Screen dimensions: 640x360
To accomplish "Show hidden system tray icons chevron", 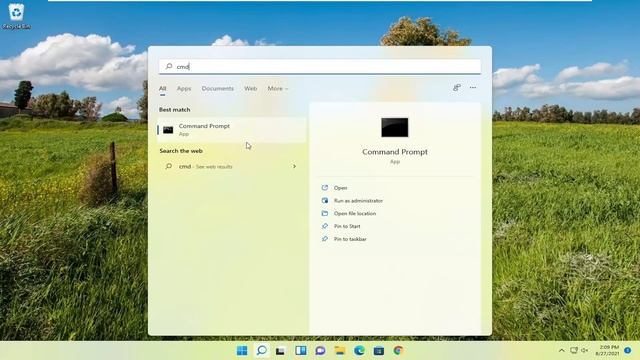I will 562,351.
